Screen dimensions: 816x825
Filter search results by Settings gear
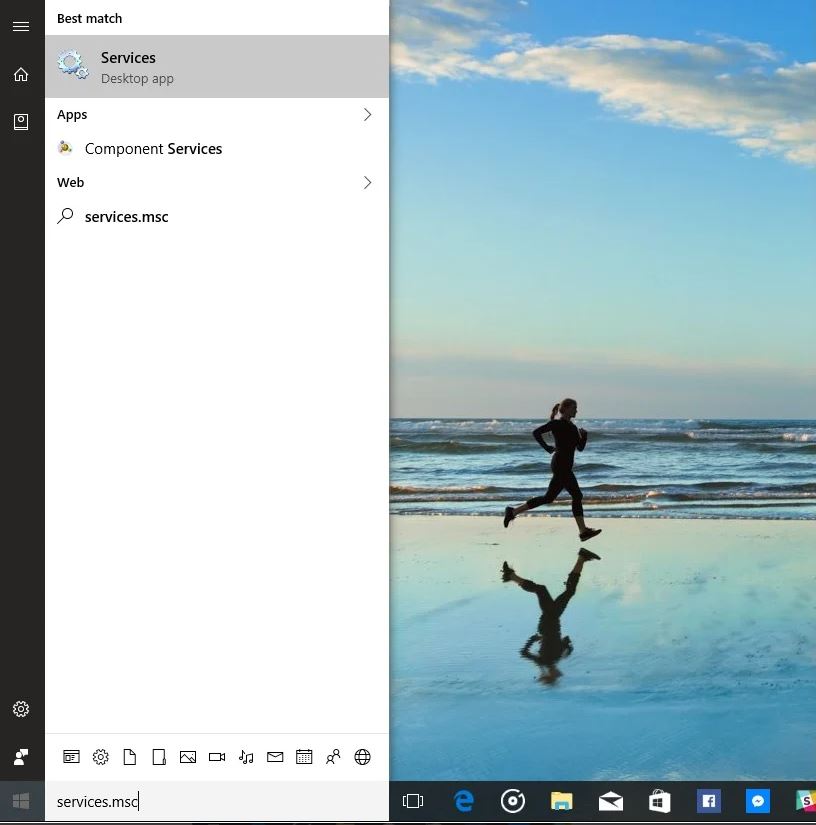click(100, 757)
